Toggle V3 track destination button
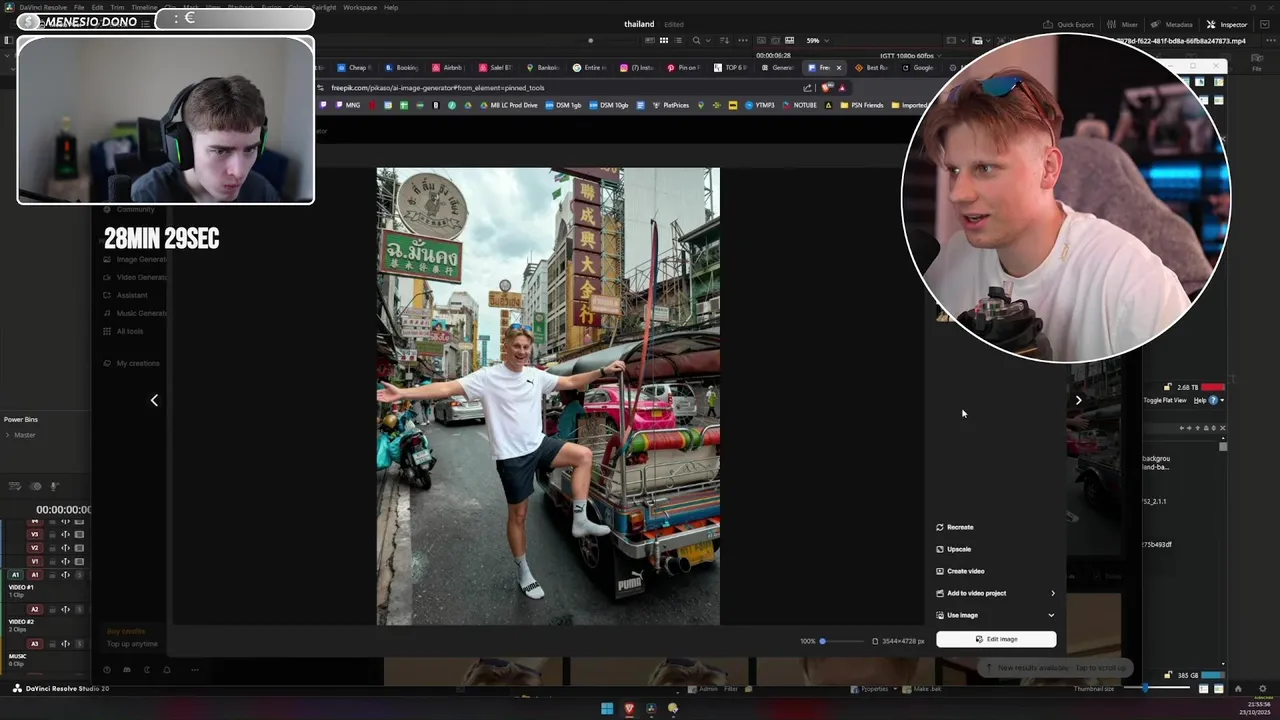The width and height of the screenshot is (1280, 720). point(34,534)
